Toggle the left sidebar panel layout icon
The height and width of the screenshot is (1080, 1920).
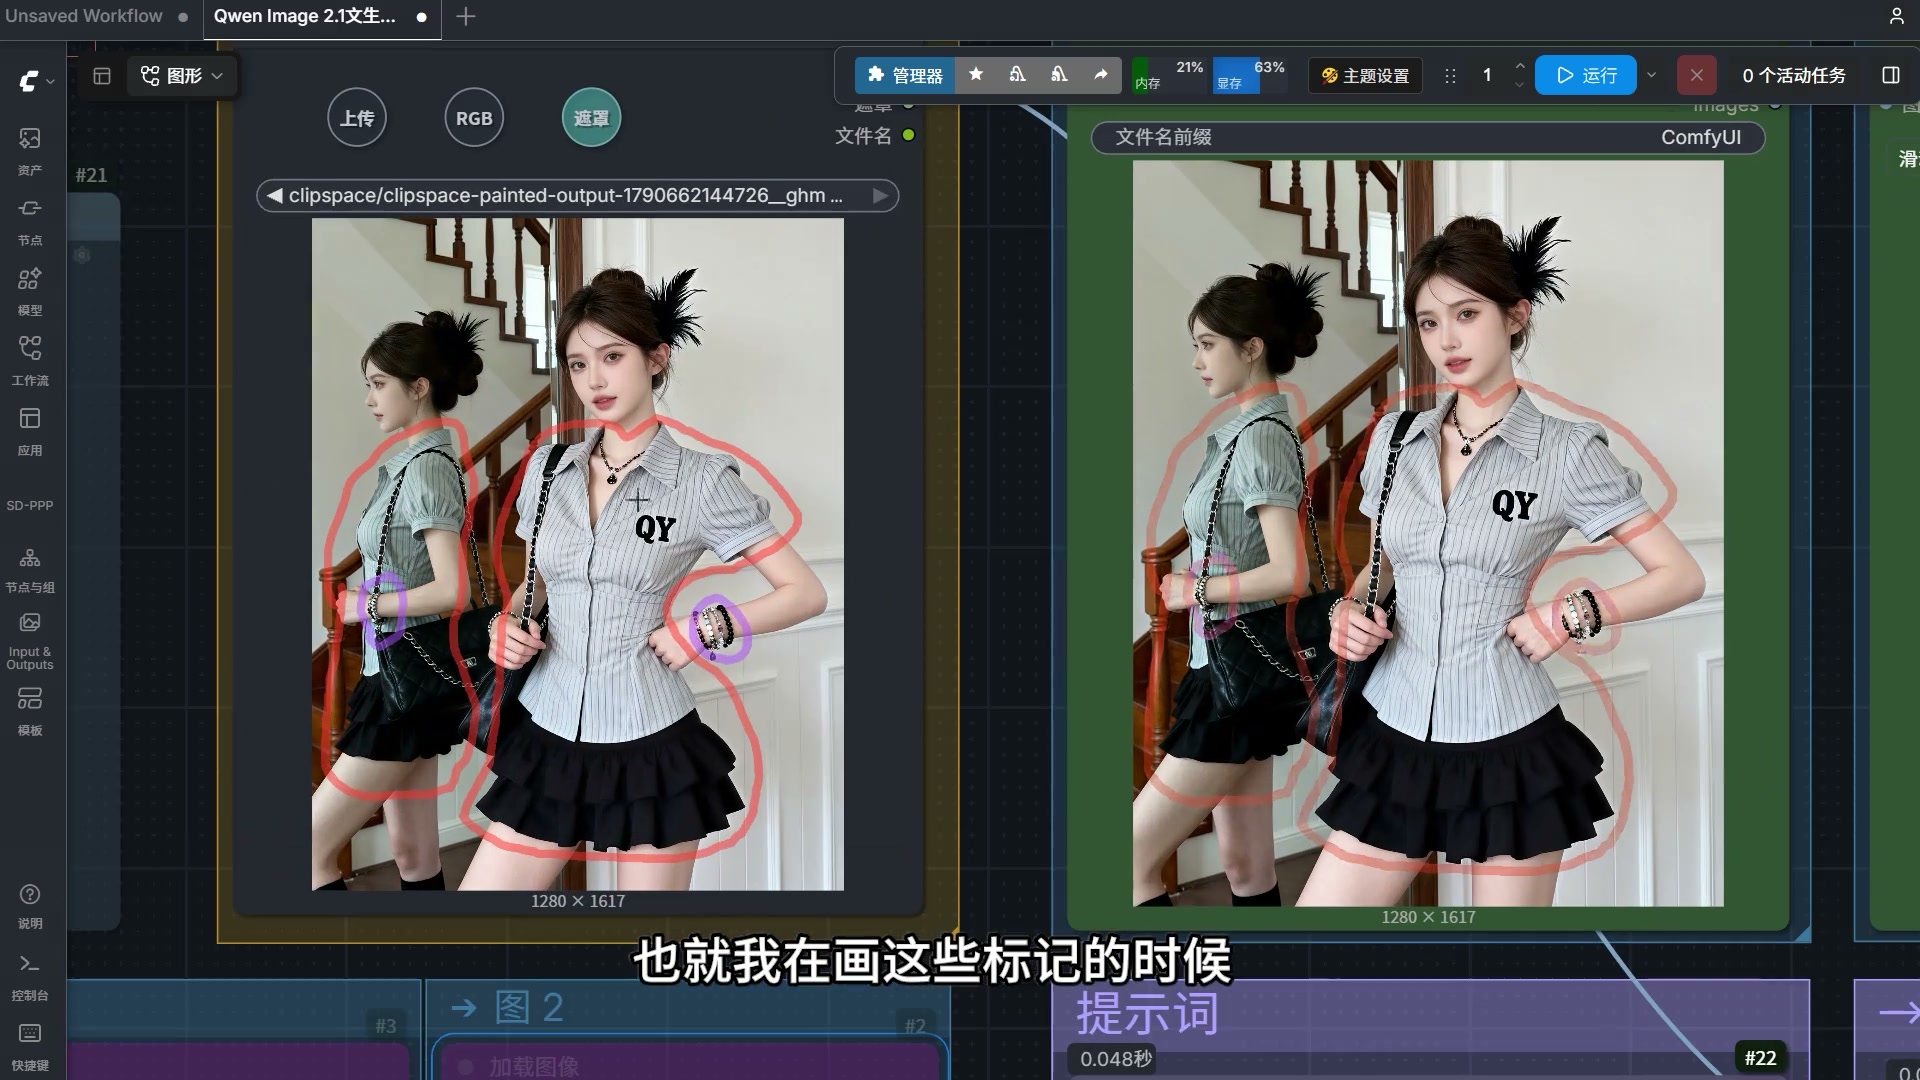(x=102, y=76)
